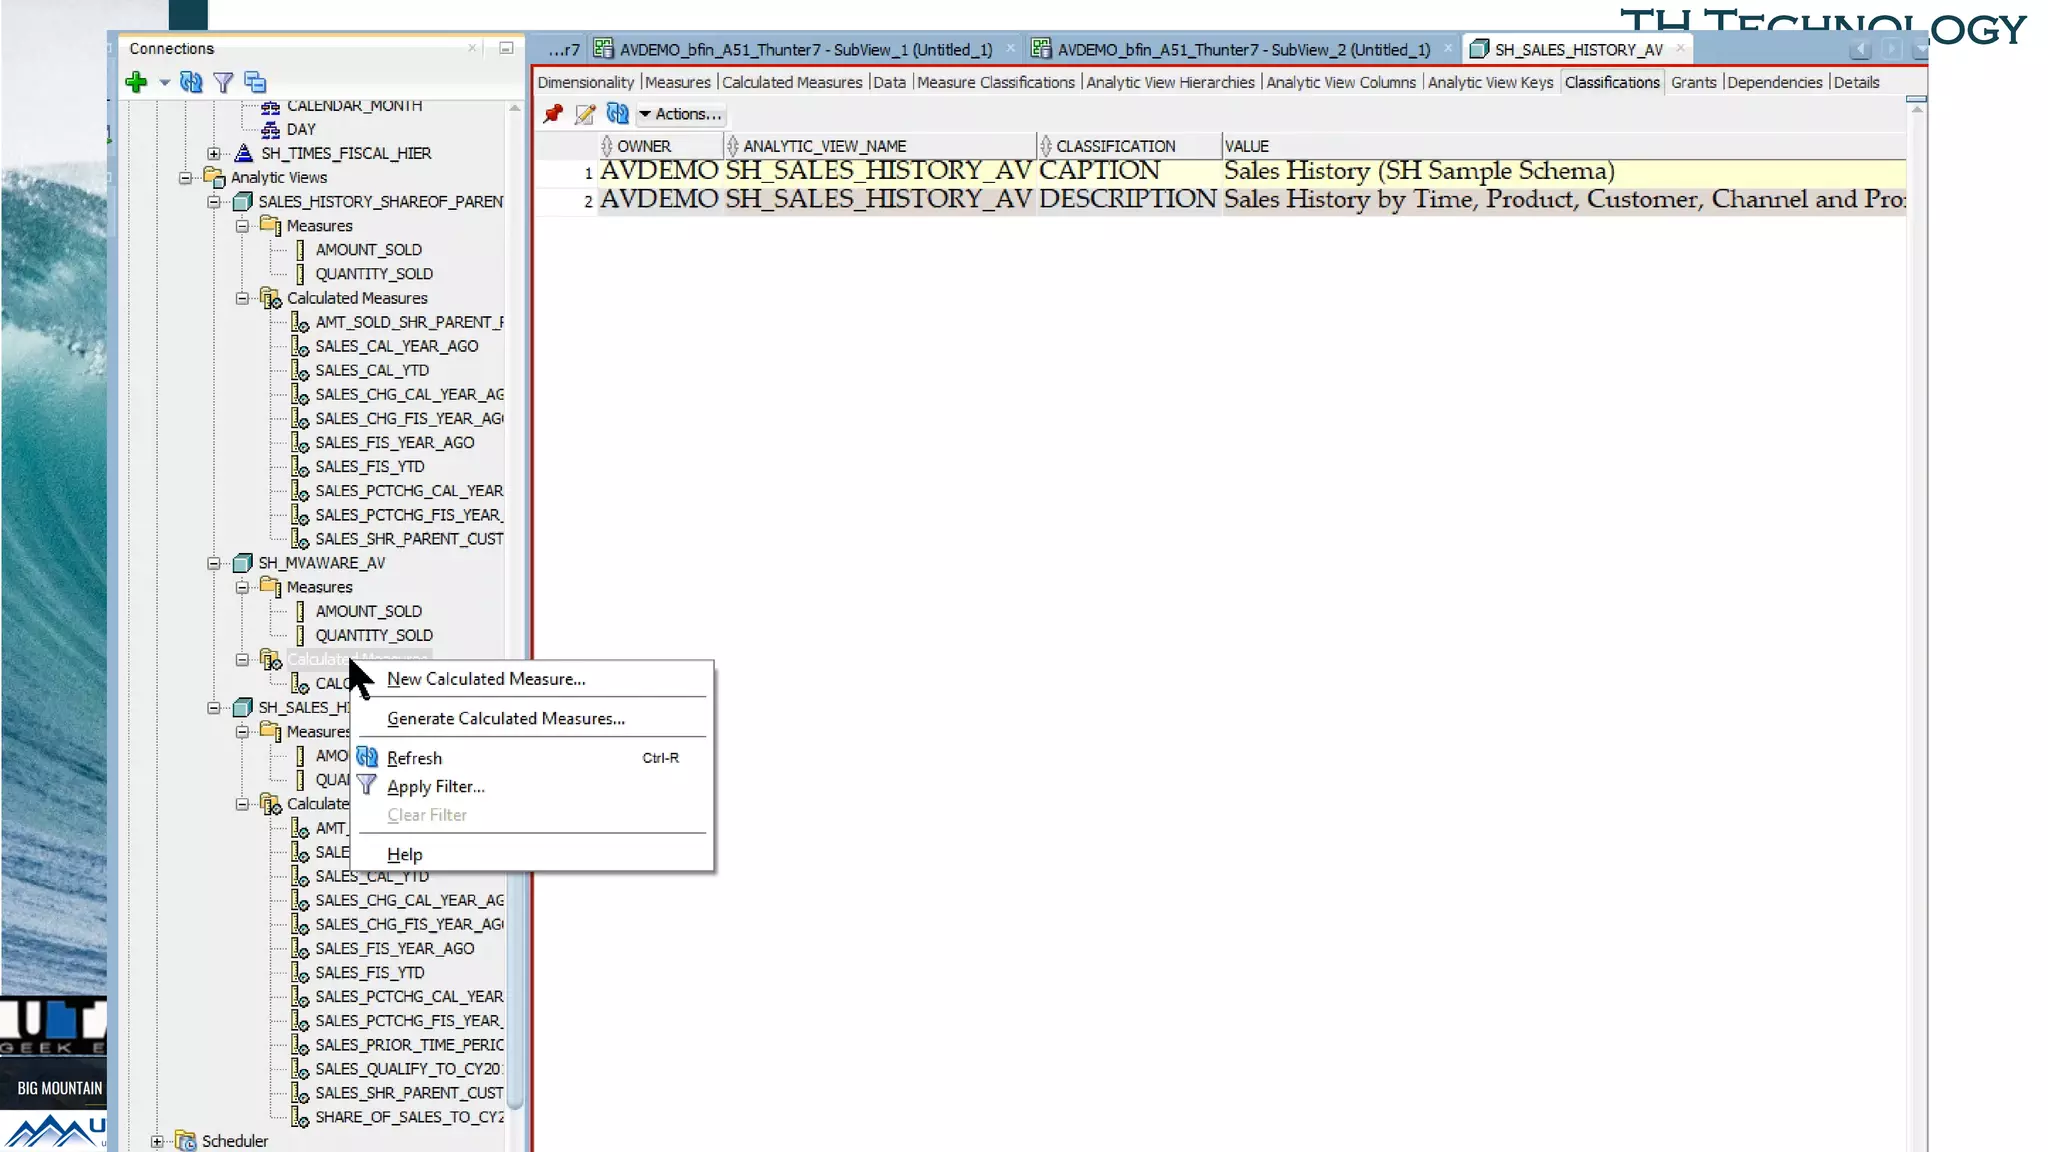Screen dimensions: 2048x1152
Task: Open the Analytic View Hierarchies tab
Action: (x=1170, y=82)
